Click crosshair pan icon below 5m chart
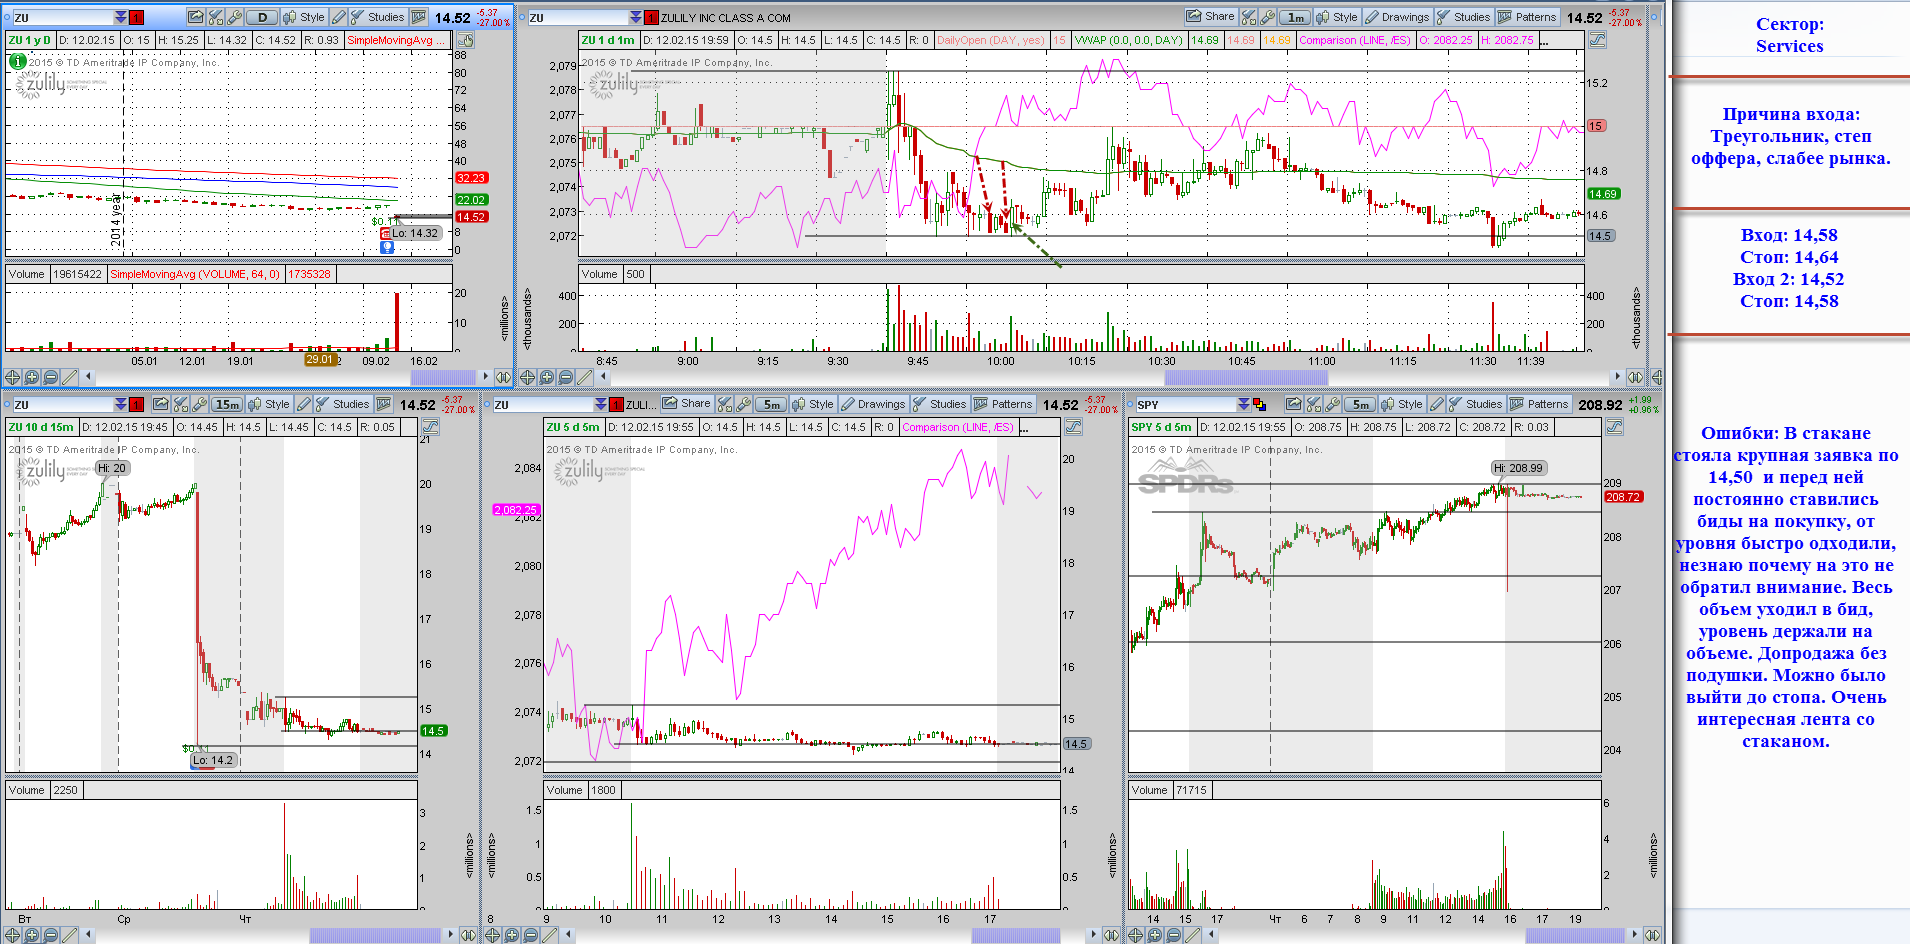 click(492, 935)
